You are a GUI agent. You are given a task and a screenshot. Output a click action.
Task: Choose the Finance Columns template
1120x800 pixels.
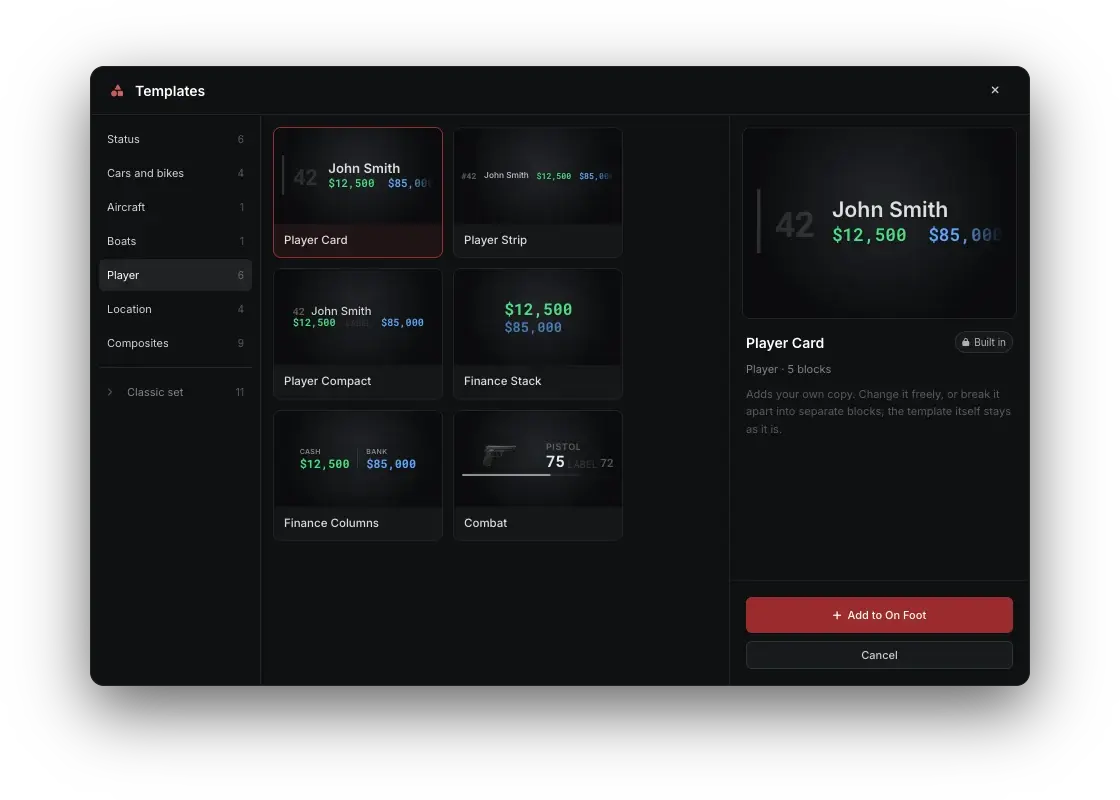click(358, 475)
